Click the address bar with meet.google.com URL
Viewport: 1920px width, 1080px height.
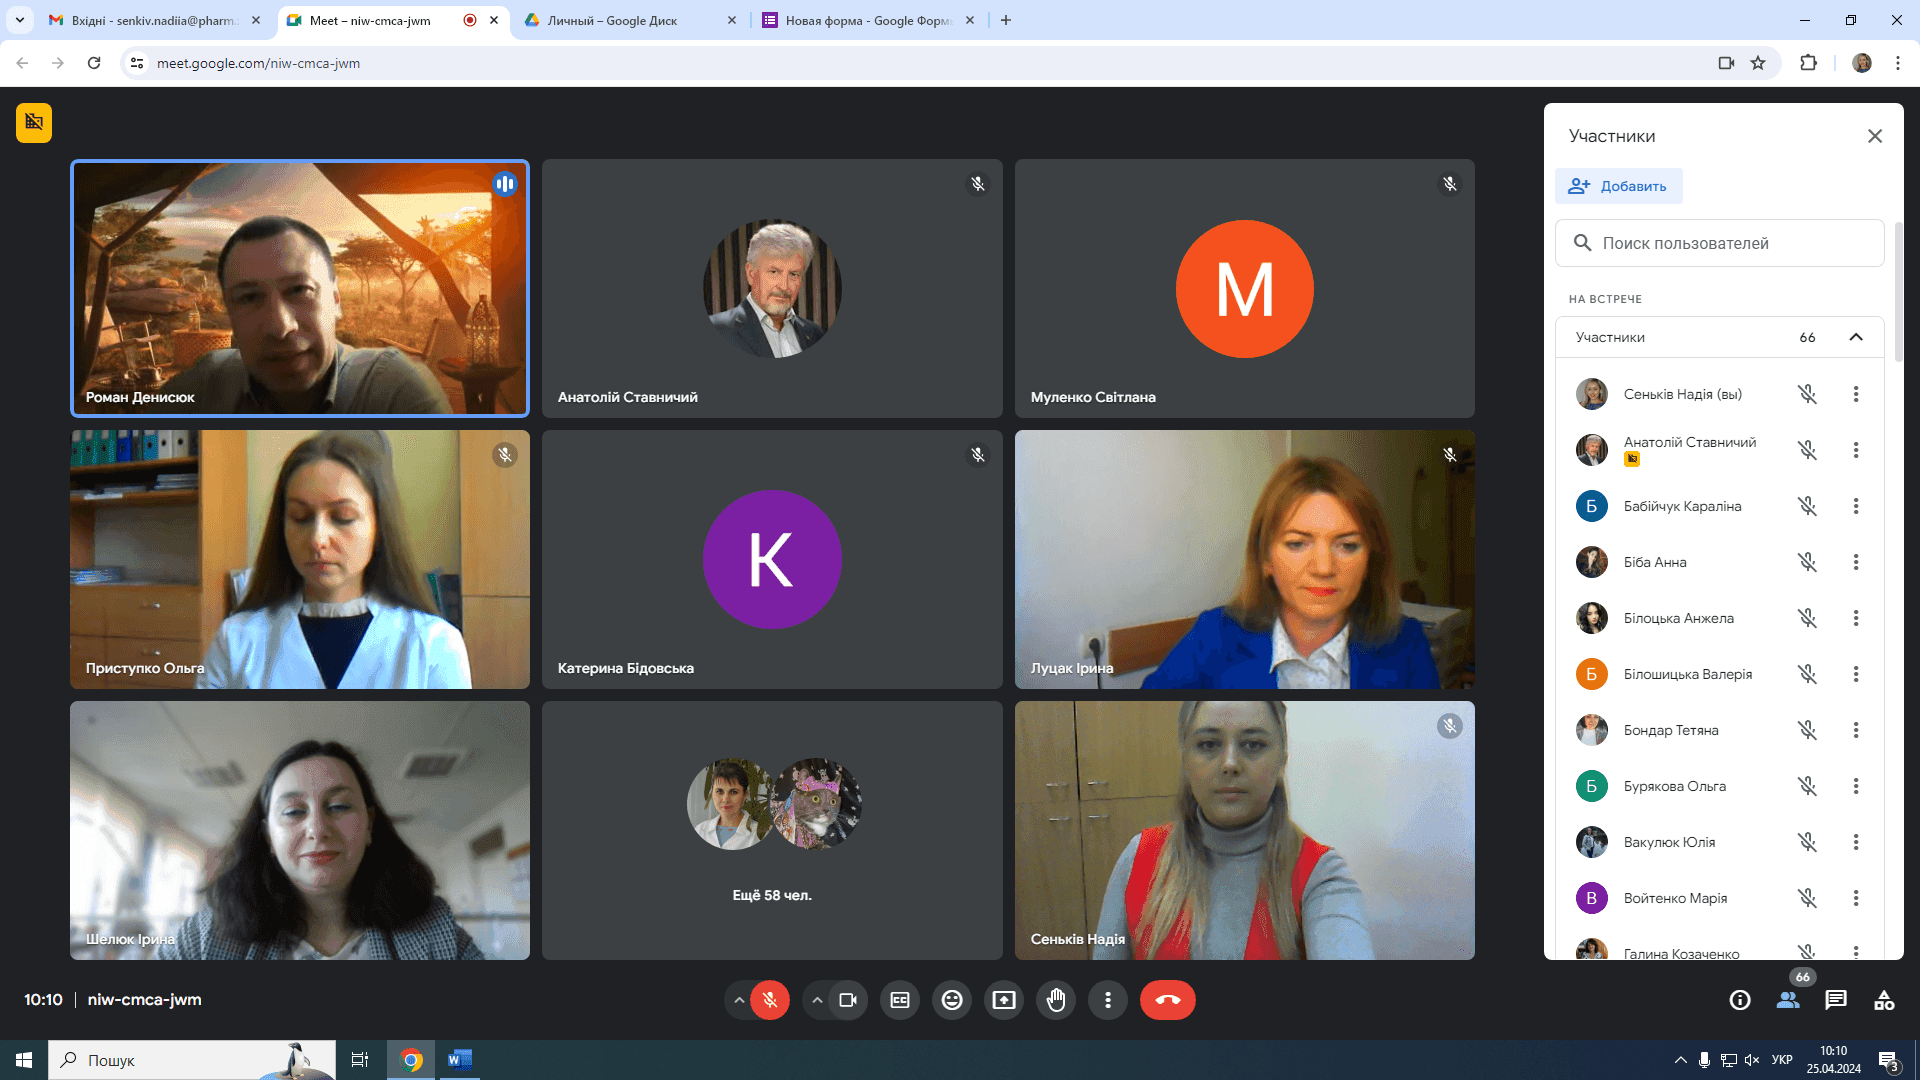click(x=930, y=63)
